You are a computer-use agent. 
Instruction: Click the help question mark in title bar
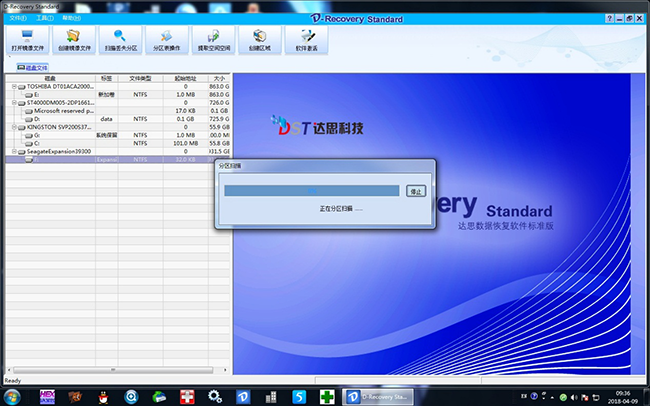(609, 19)
